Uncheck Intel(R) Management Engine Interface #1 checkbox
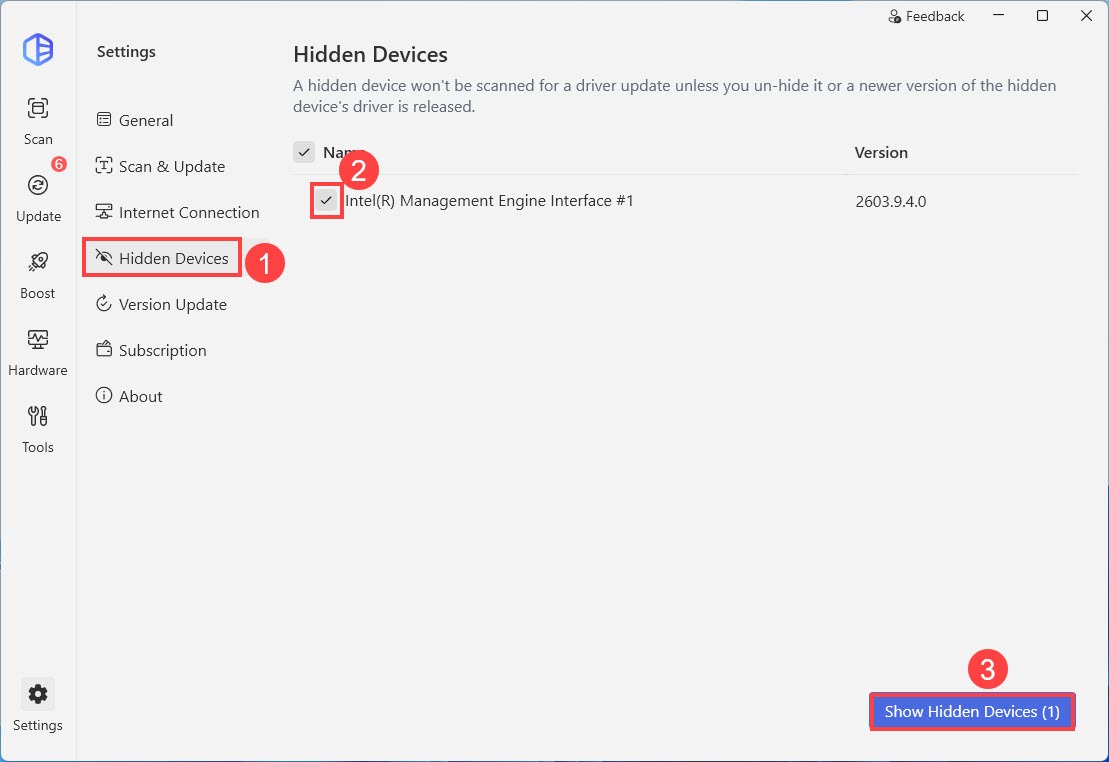 tap(326, 200)
